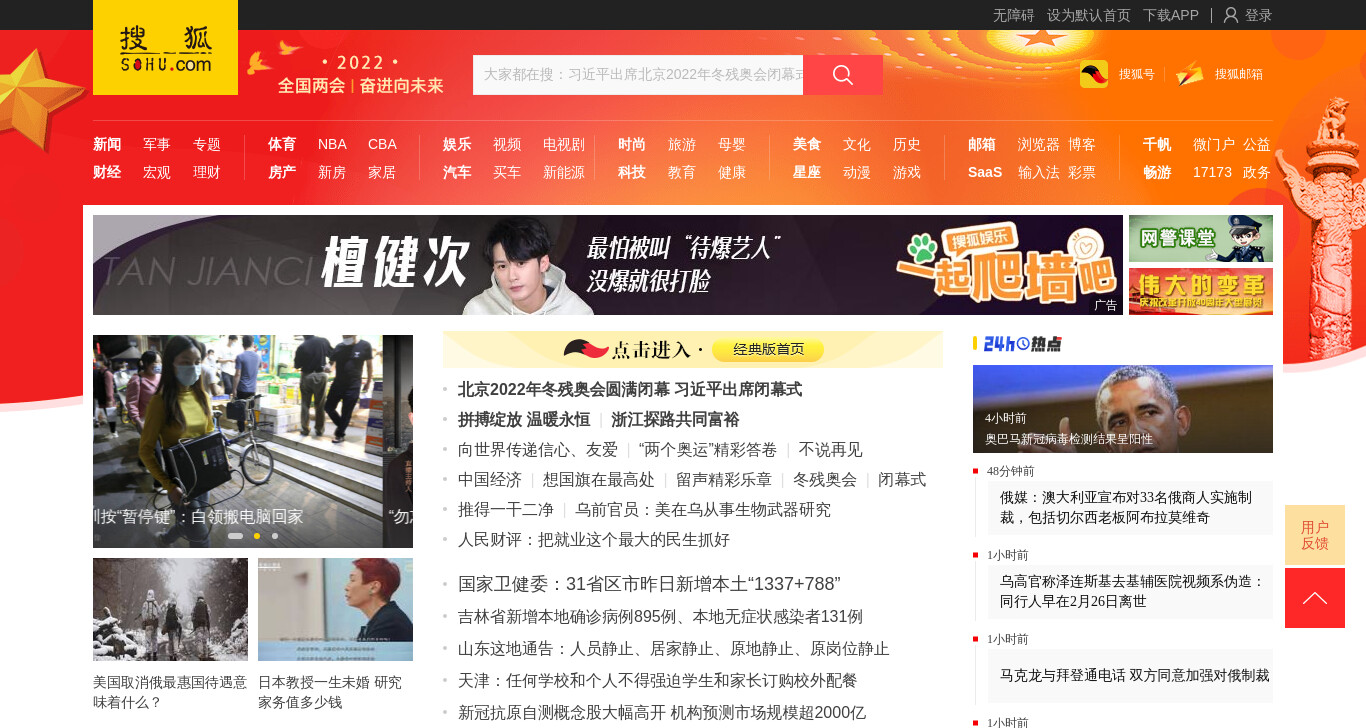Open 拼搏绽放 温暖永恒 headline
Screen dimensions: 1366x728
click(x=524, y=419)
